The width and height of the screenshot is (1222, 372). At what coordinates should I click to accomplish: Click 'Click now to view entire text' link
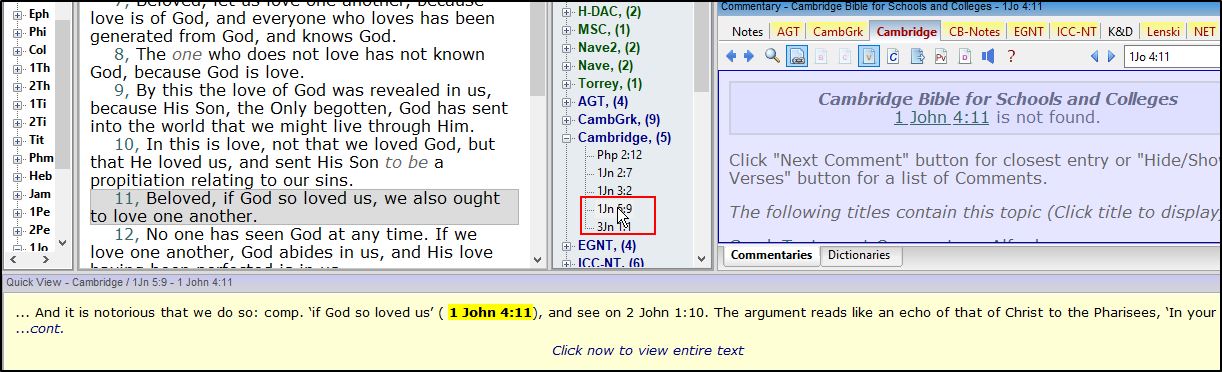point(648,350)
